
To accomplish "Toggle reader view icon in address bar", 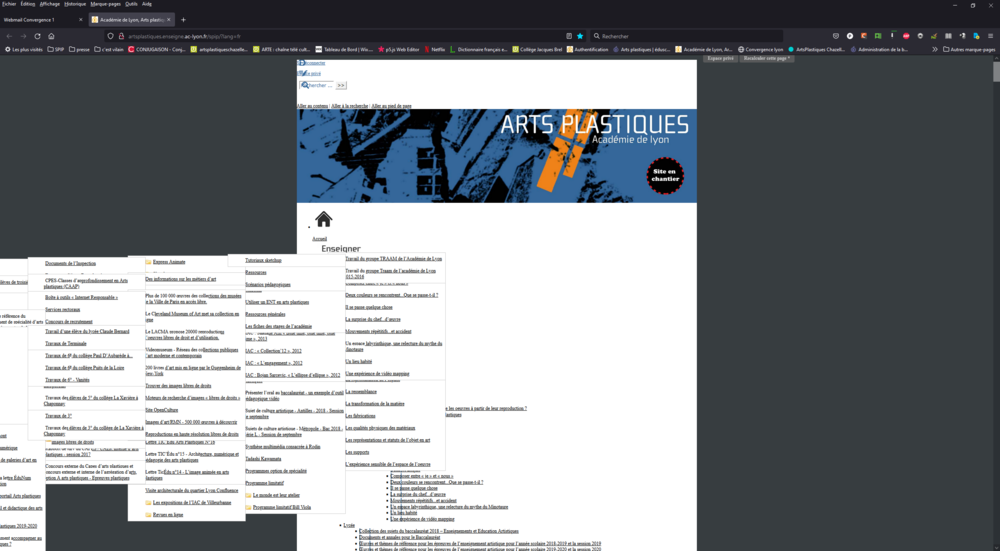I will coord(569,36).
